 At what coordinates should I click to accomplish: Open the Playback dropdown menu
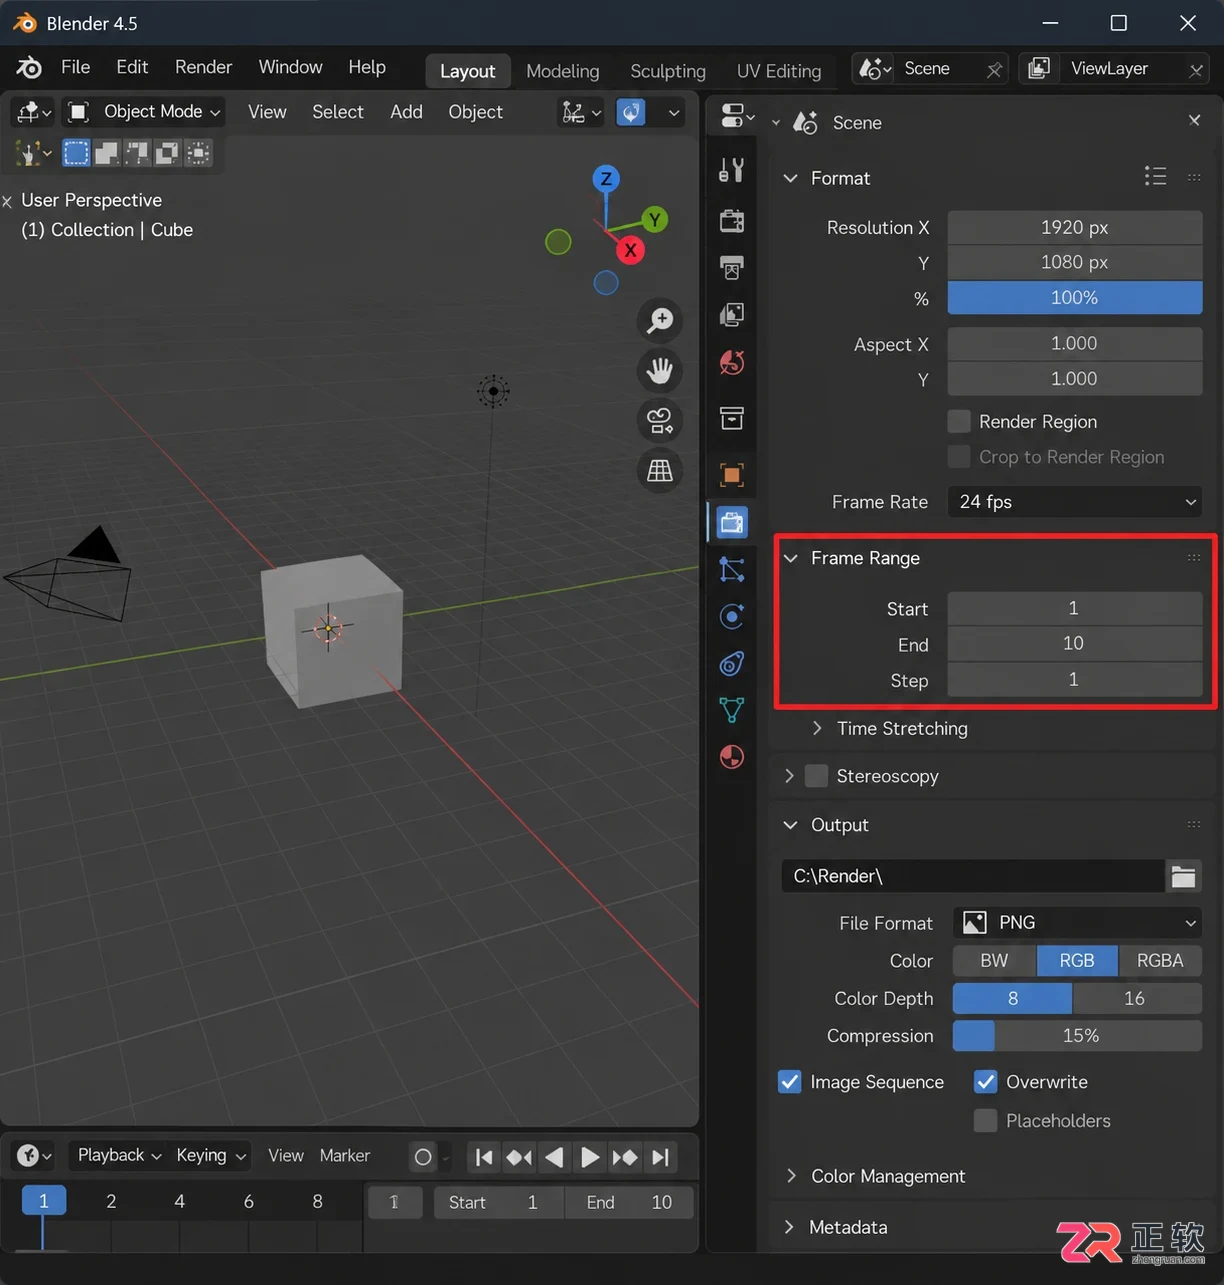119,1155
